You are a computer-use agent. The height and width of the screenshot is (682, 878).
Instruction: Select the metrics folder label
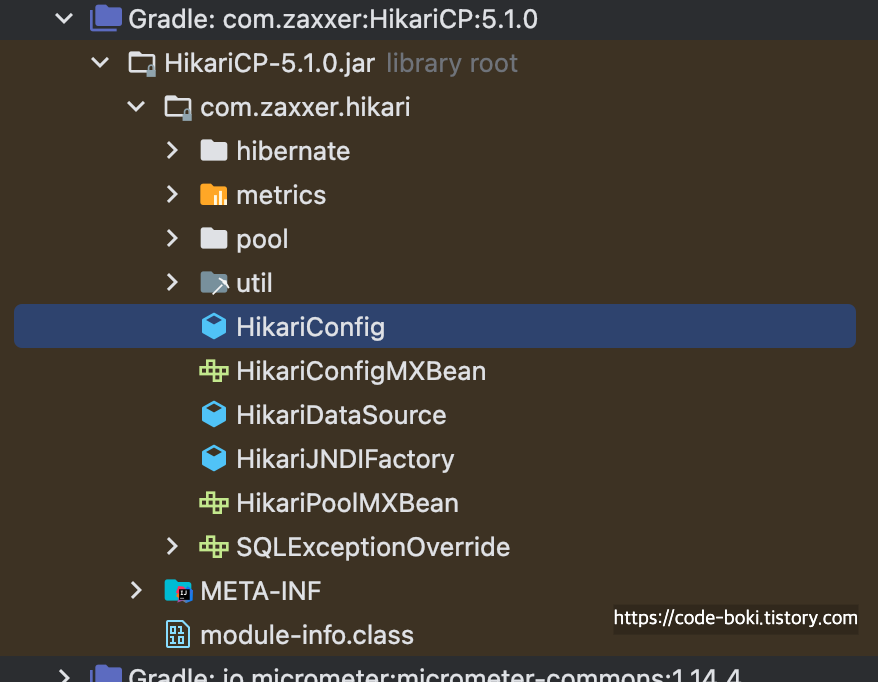[281, 195]
